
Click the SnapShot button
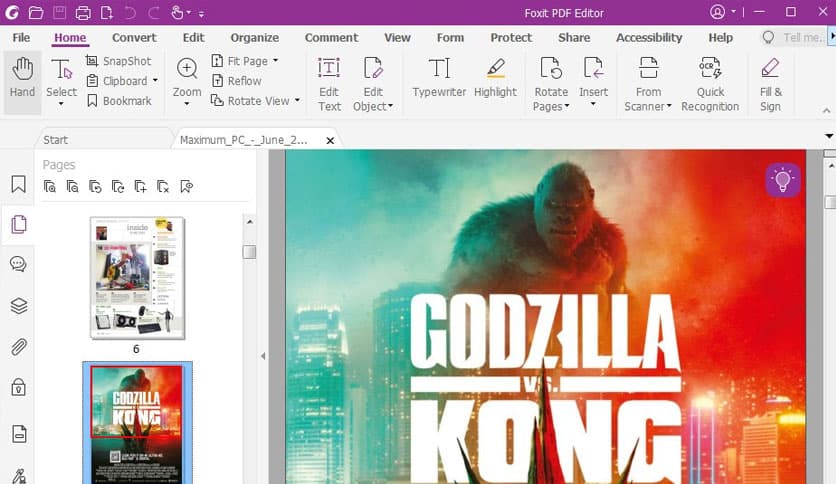tap(119, 61)
